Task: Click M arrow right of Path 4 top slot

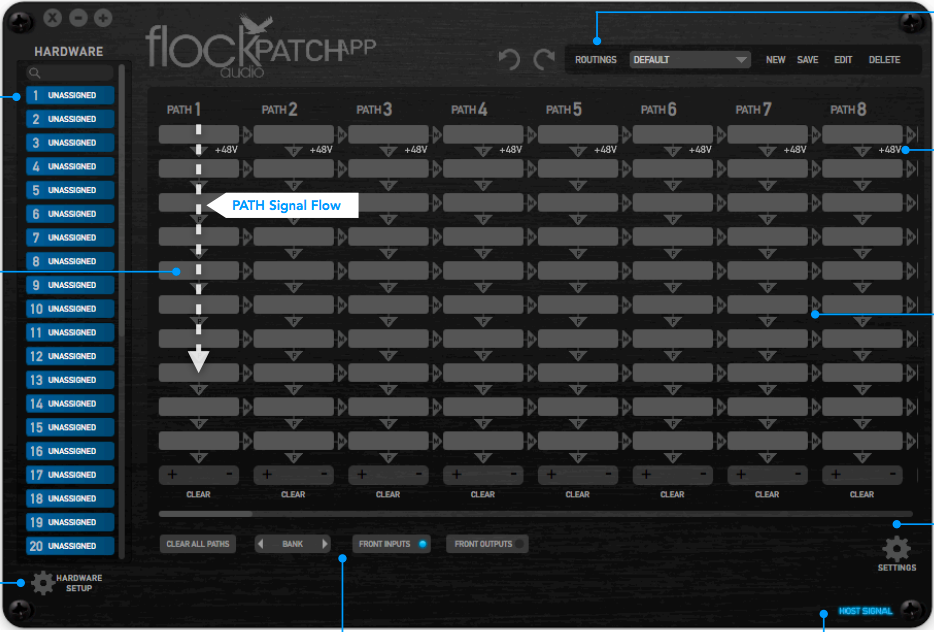Action: pos(531,135)
